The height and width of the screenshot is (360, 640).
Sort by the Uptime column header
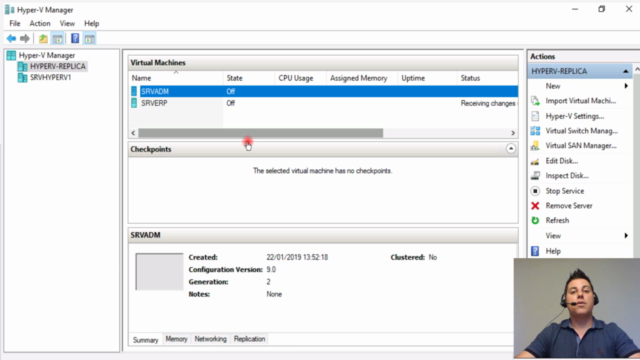(x=427, y=78)
